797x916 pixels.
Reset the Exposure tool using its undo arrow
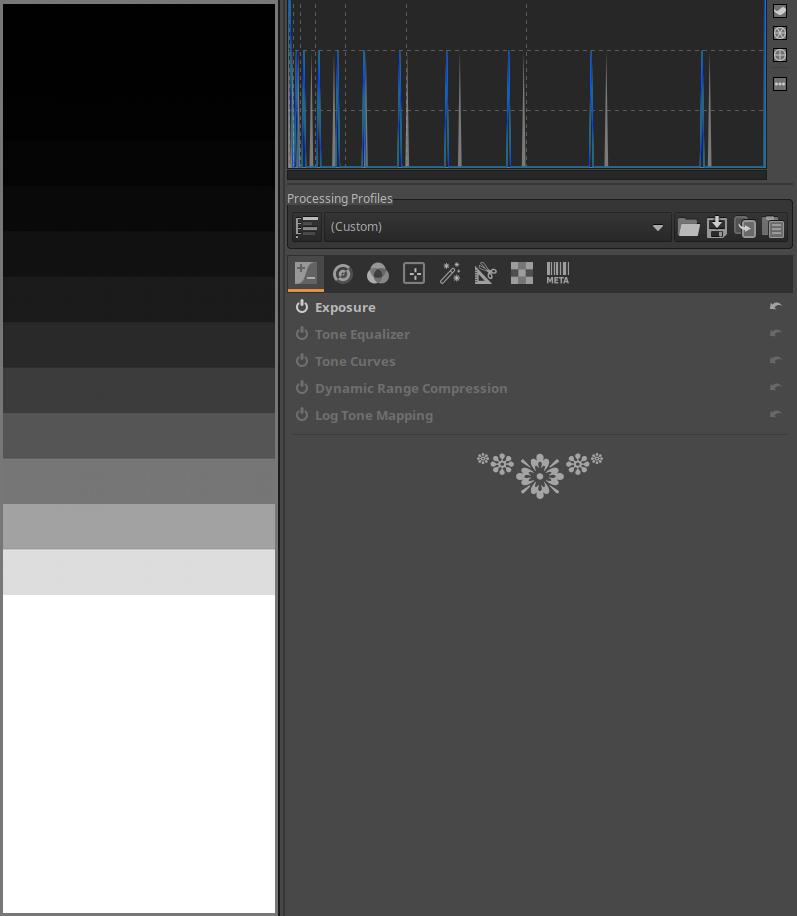coord(775,307)
